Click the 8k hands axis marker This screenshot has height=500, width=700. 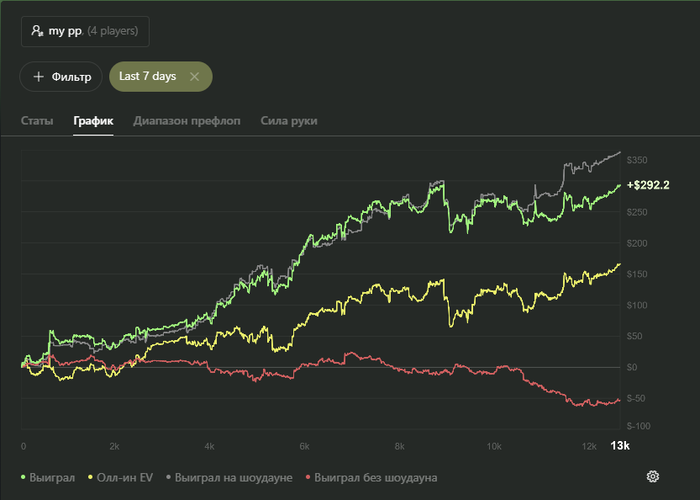point(398,445)
